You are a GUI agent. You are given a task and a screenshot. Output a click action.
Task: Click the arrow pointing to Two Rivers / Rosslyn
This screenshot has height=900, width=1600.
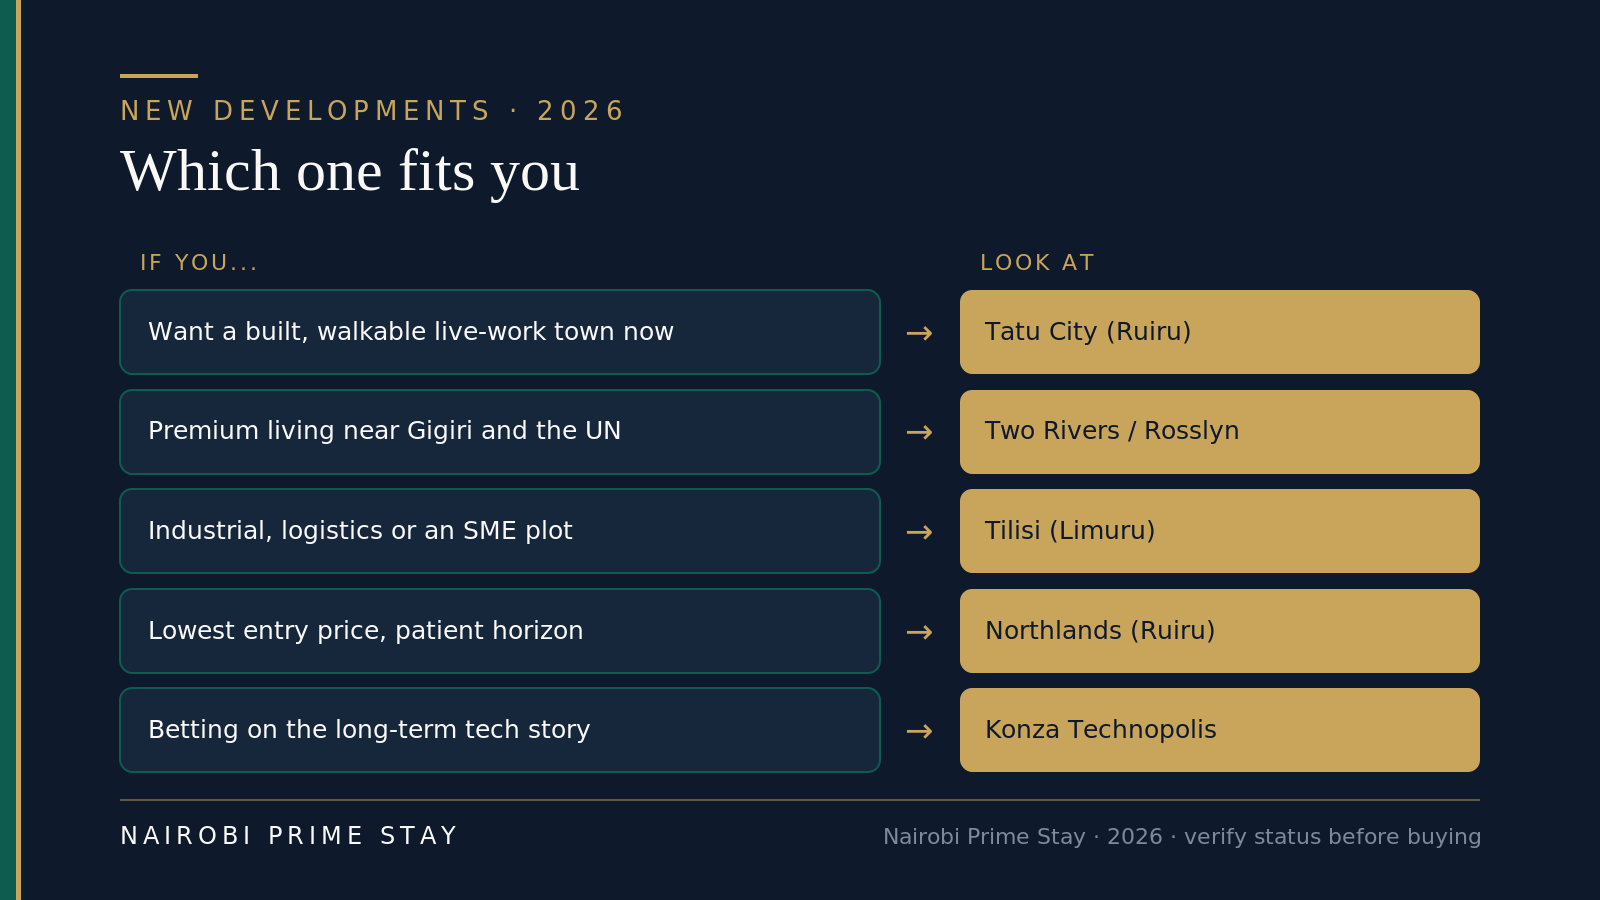click(919, 432)
